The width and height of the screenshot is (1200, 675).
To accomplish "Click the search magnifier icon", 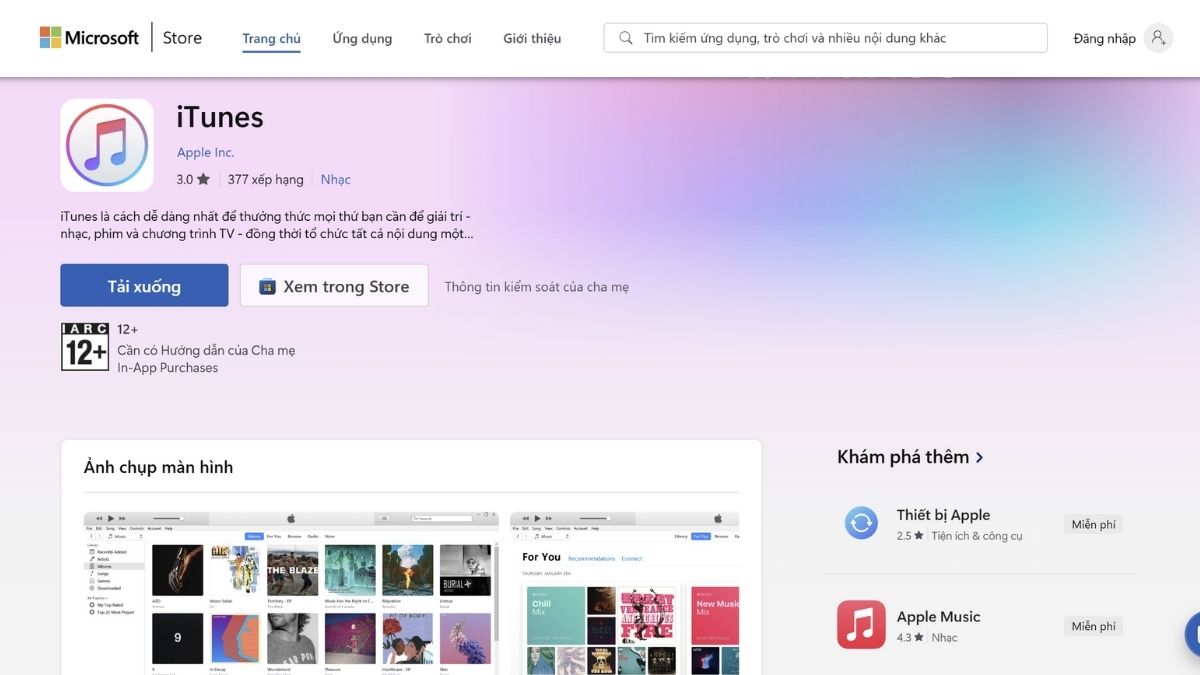I will pyautogui.click(x=626, y=38).
